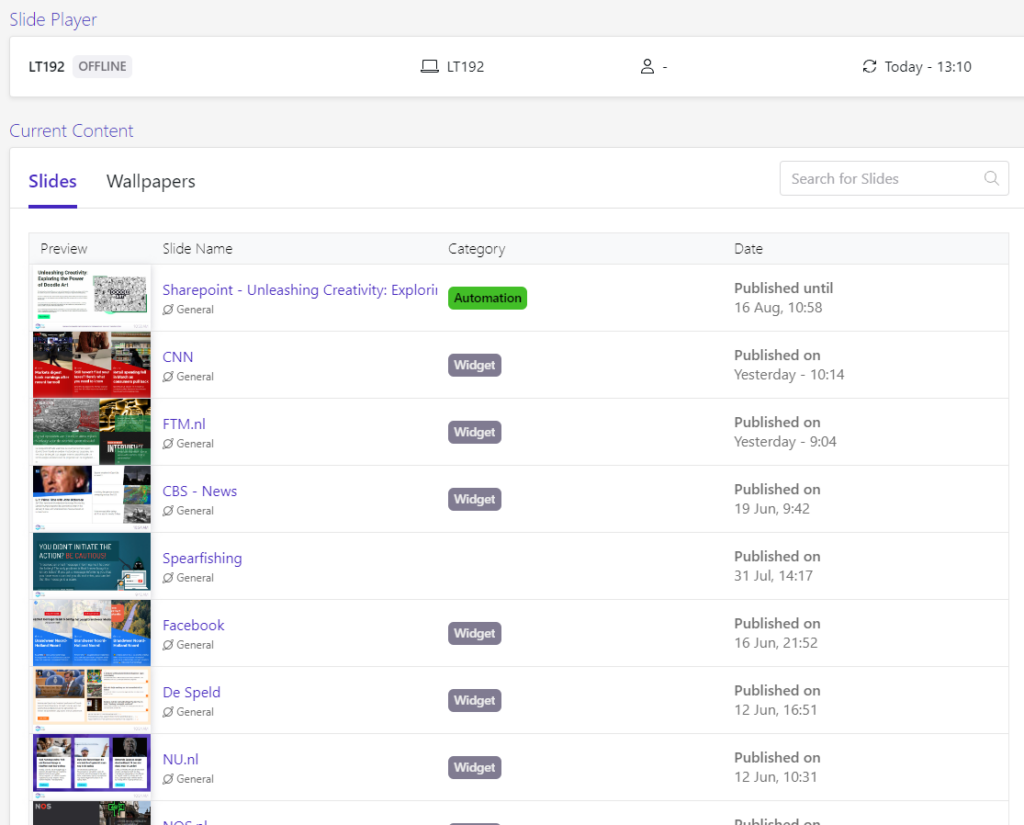Screen dimensions: 1024x825
Task: Click the '16 Jun, 21:52' date text
Action: (776, 643)
